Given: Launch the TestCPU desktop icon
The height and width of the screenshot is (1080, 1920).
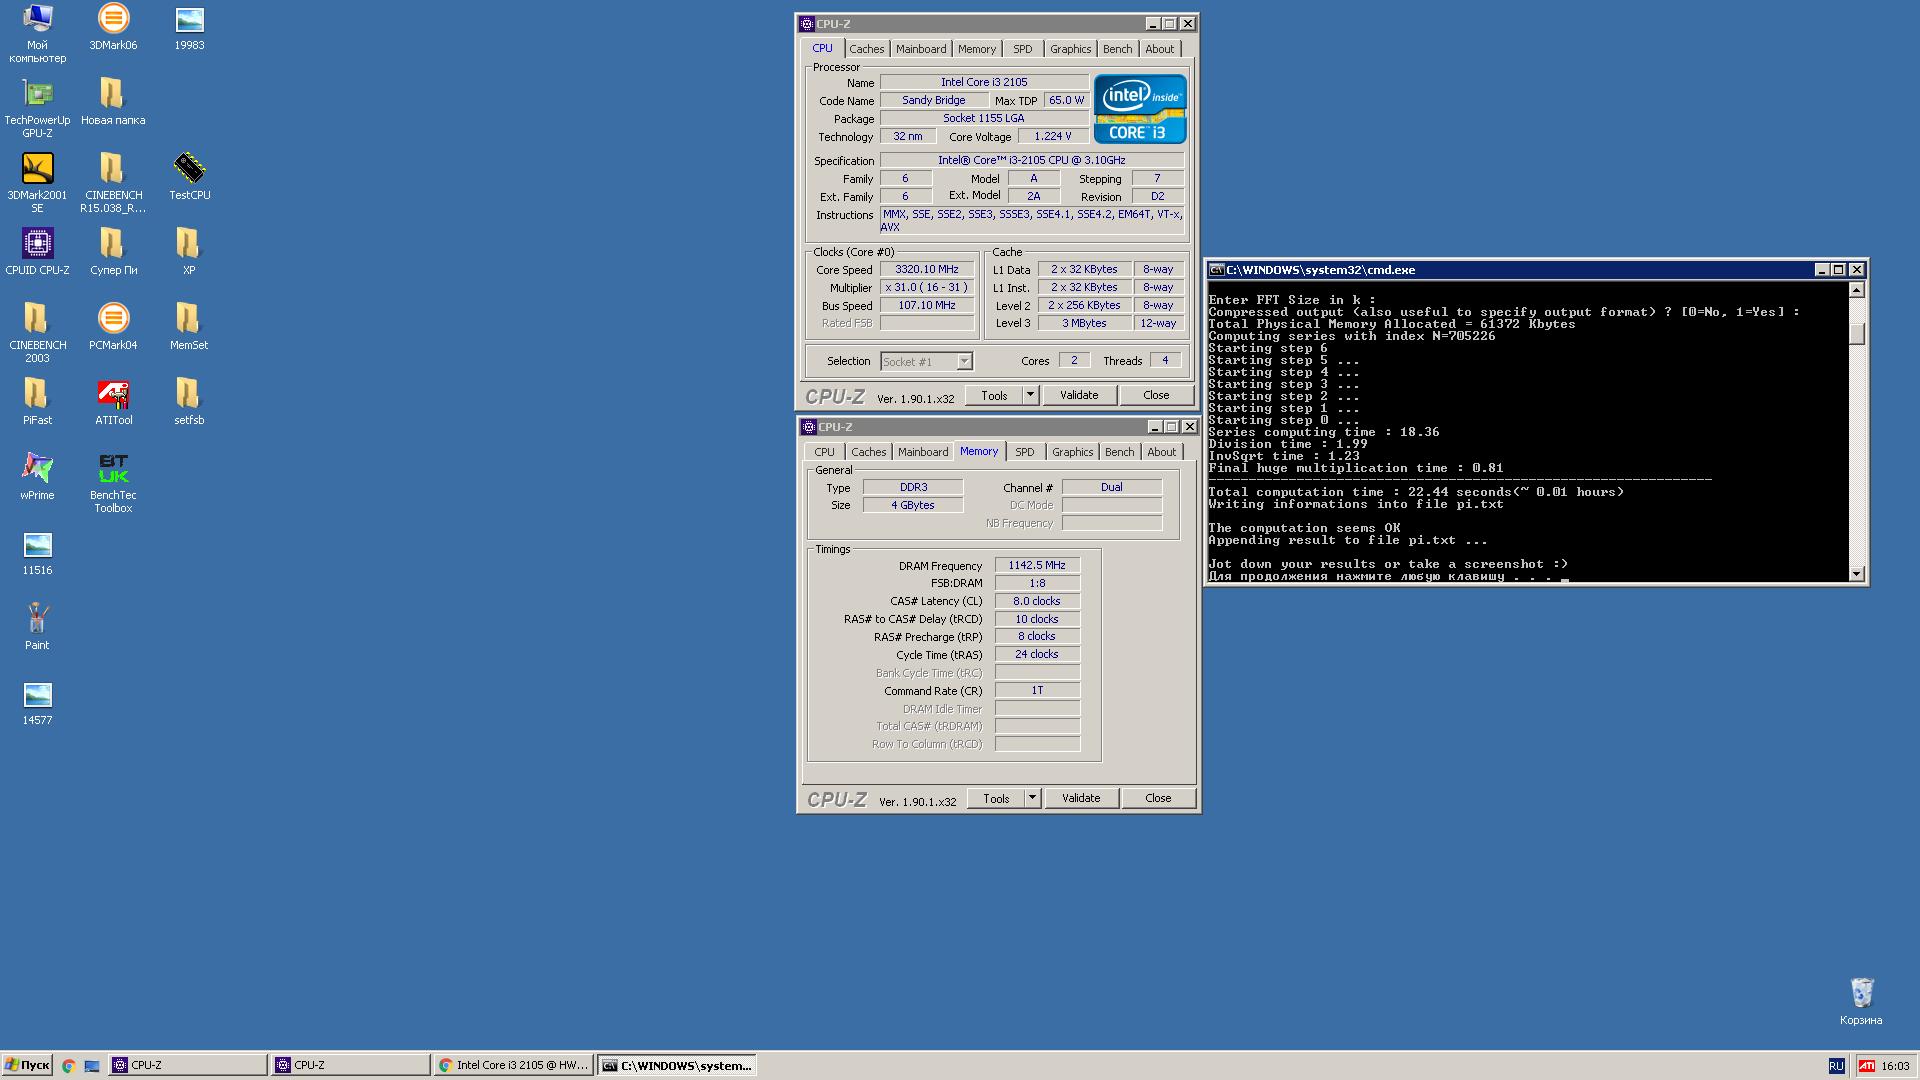Looking at the screenshot, I should [189, 177].
